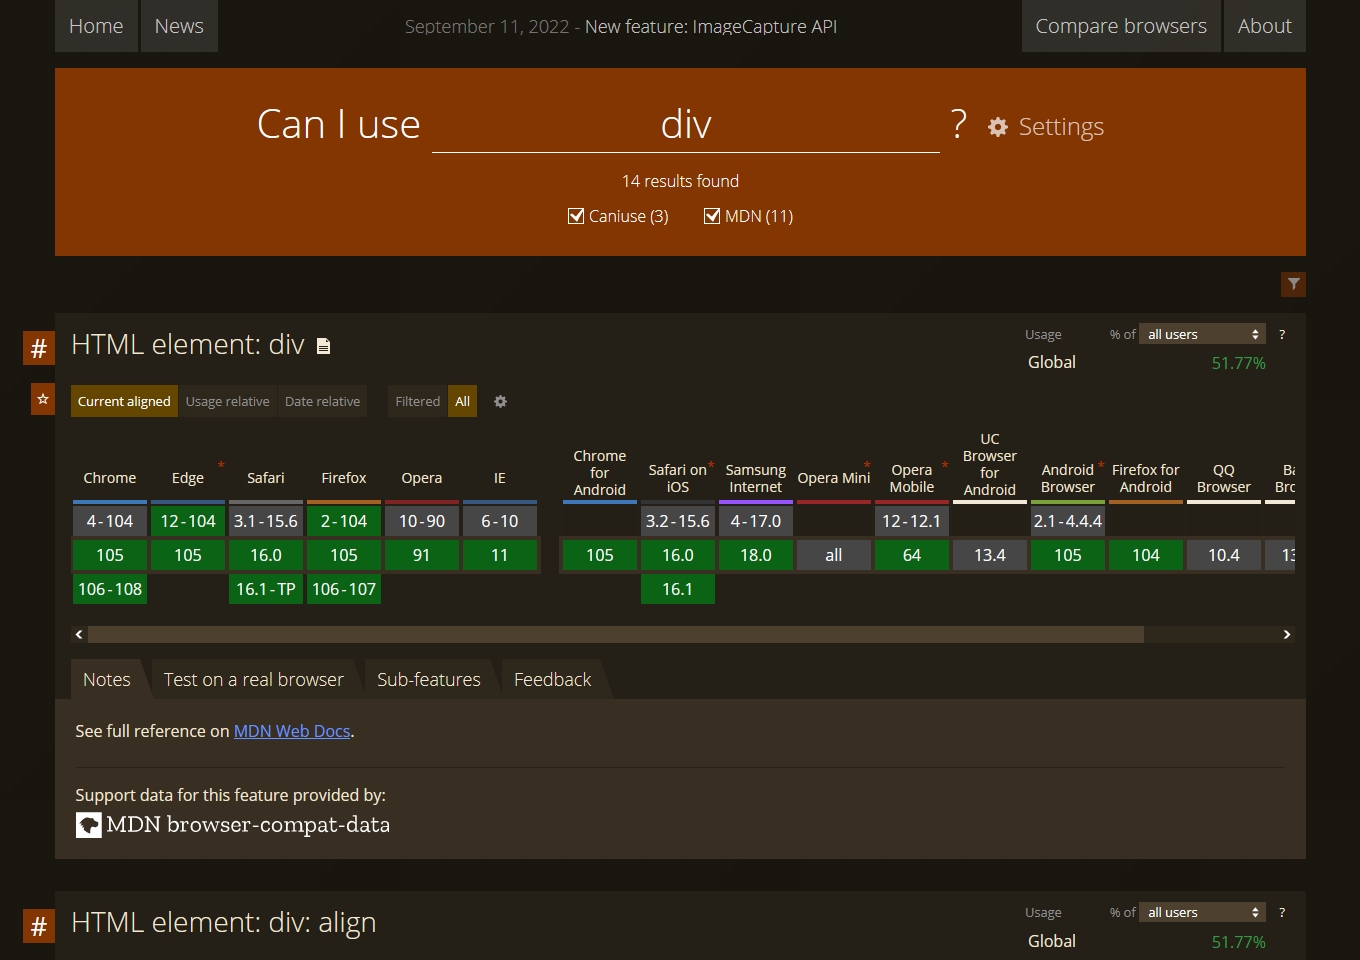Click Chrome version 4-104 cell

pos(110,521)
